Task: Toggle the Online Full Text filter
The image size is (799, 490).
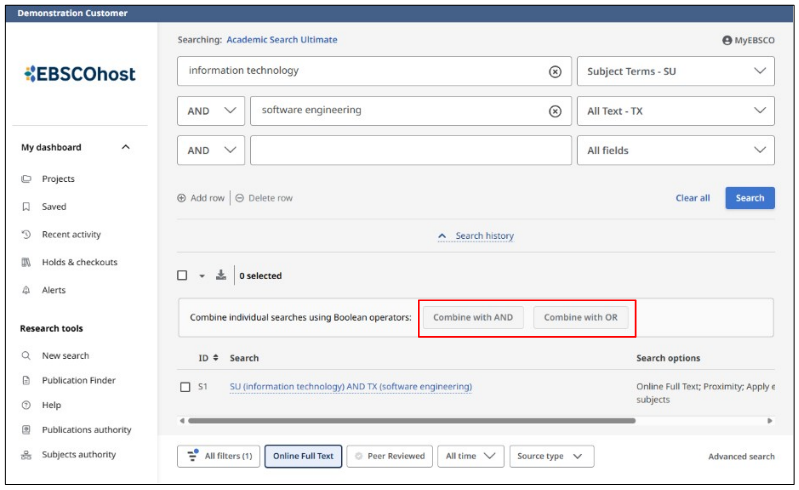Action: click(303, 456)
